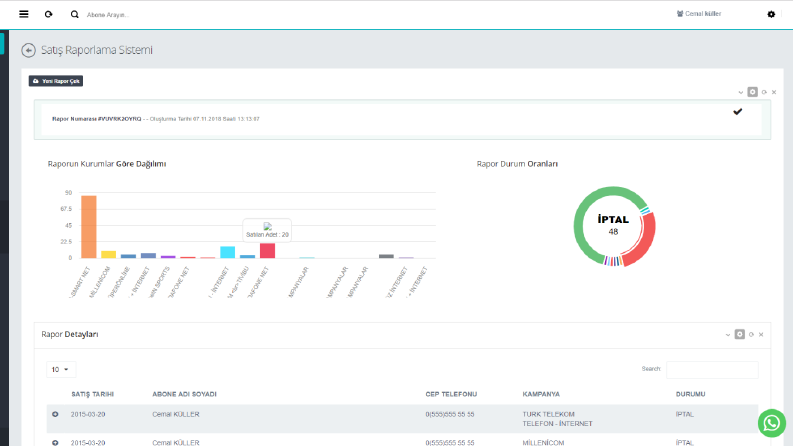Click the TURK TELEKOM TELEFON - İNTERNET cell
Viewport: 793px width, 446px height.
click(557, 419)
